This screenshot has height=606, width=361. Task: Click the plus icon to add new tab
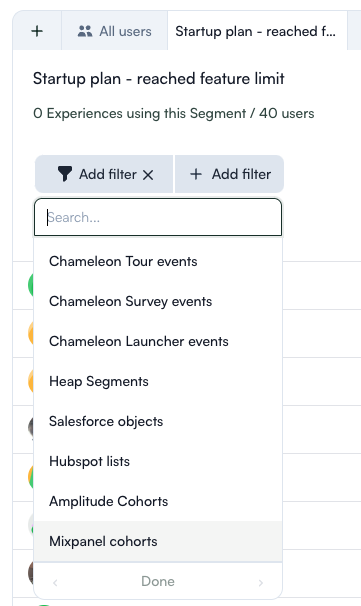point(37,31)
